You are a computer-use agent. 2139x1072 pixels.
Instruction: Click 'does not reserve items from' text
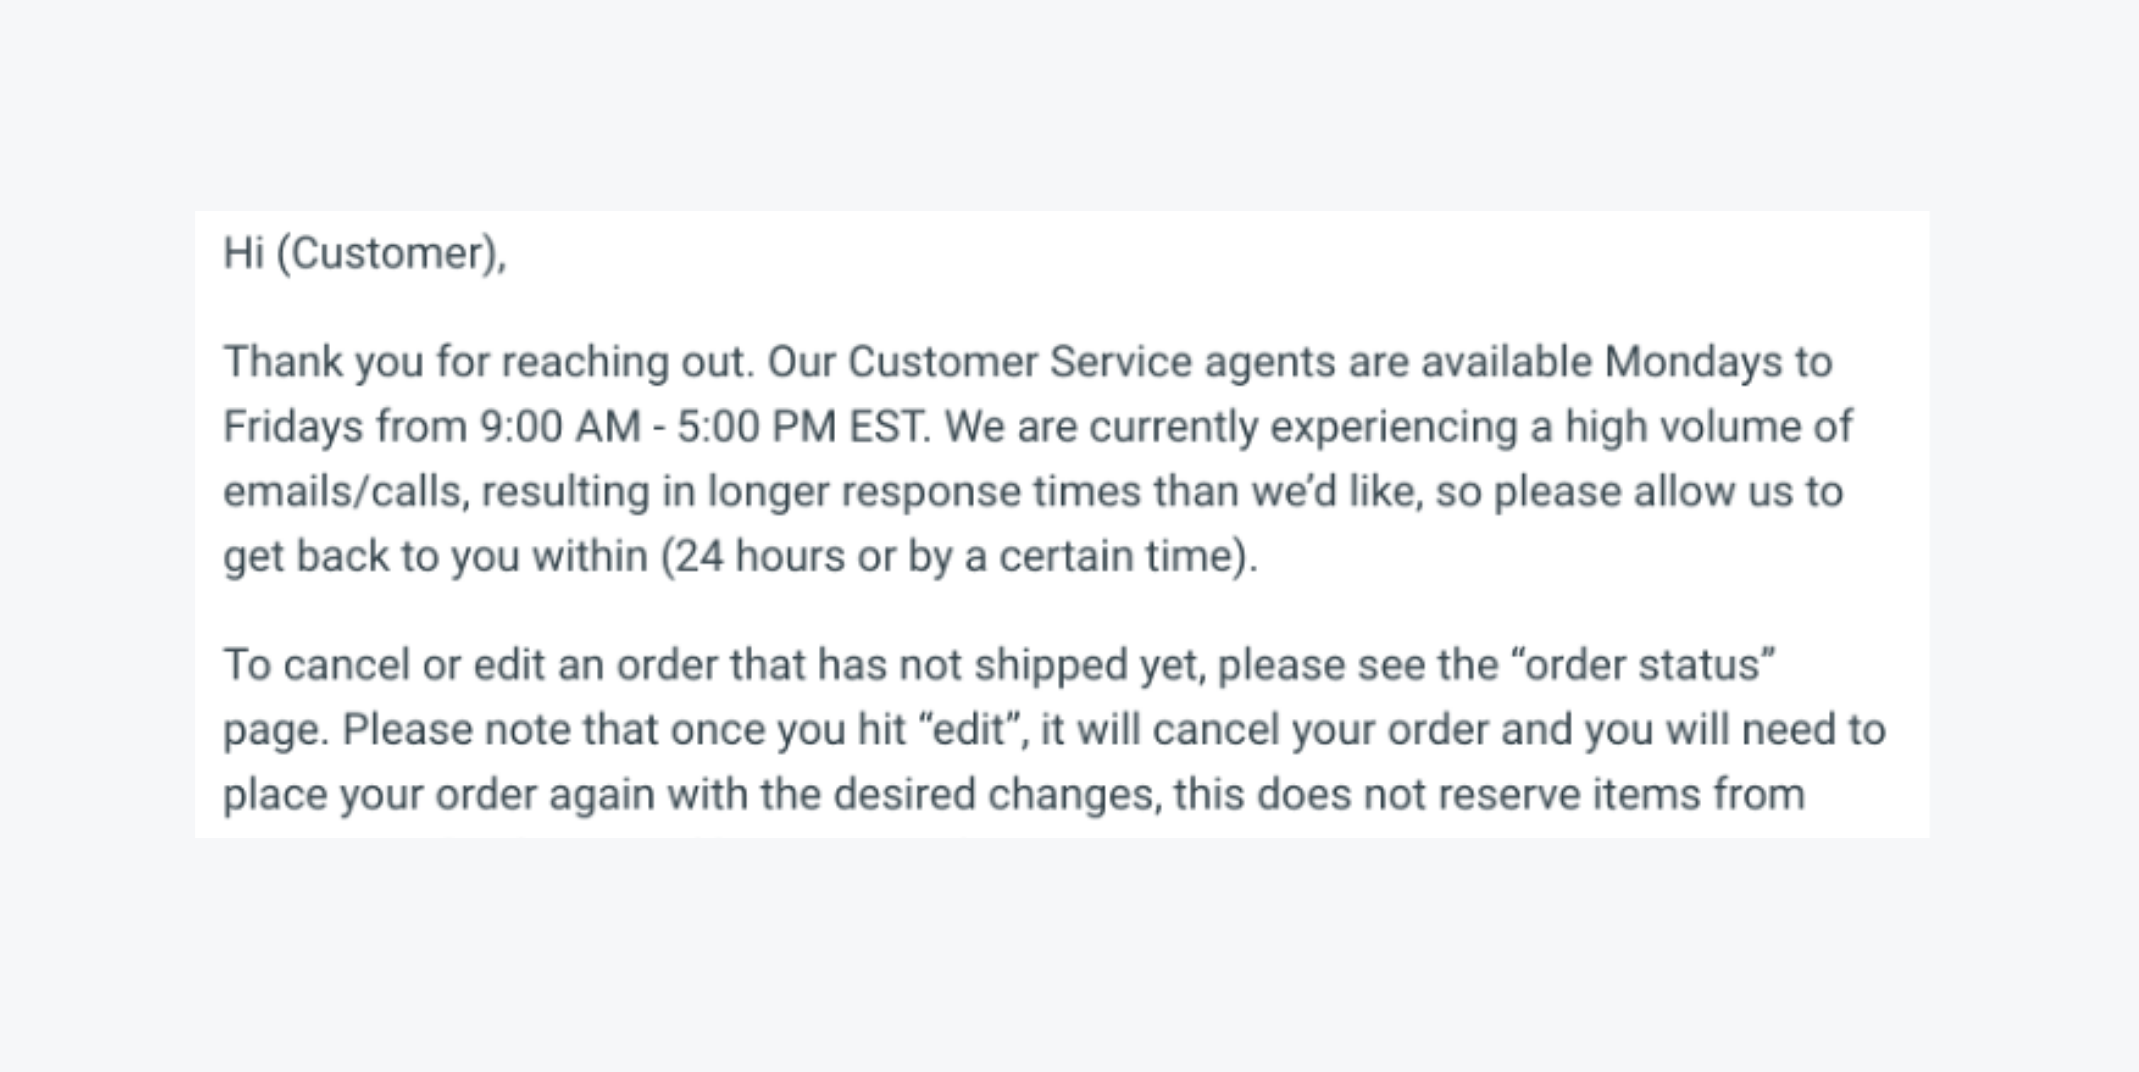(1531, 795)
